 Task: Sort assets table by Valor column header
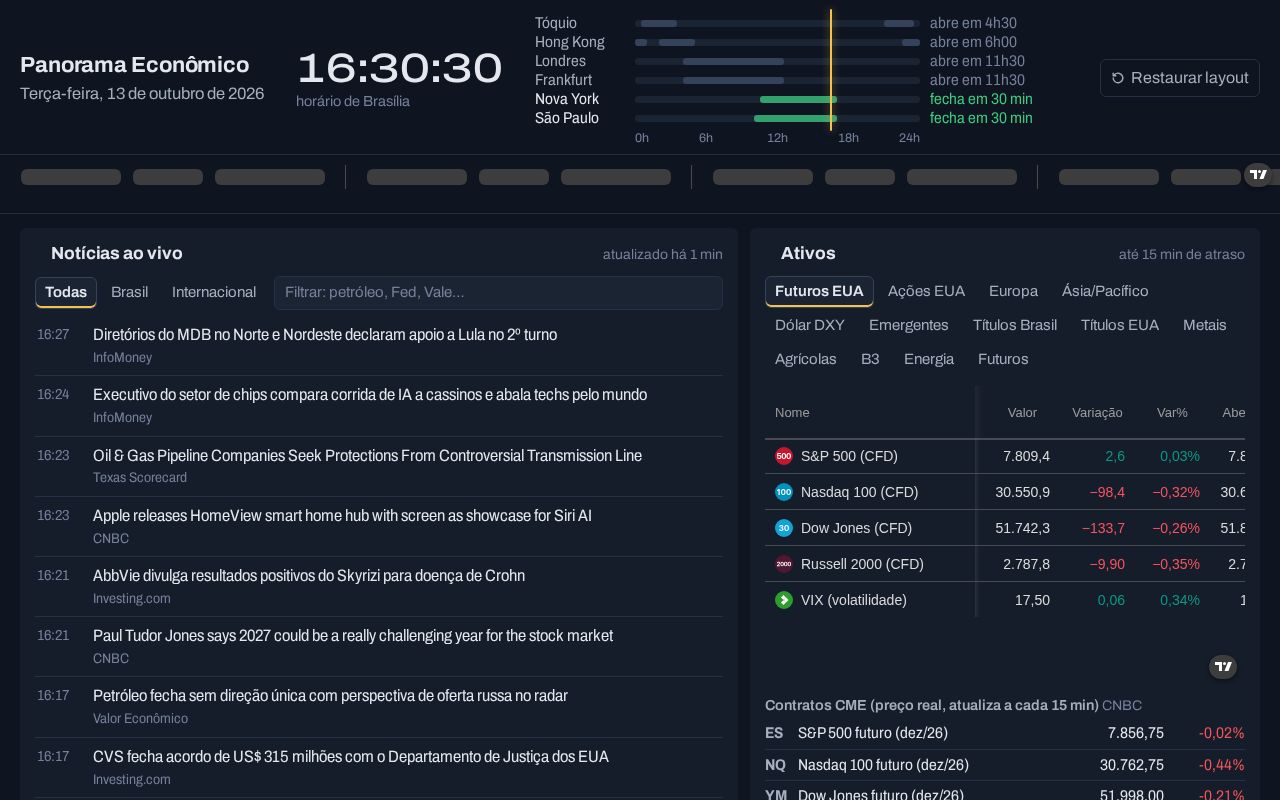tap(1022, 413)
